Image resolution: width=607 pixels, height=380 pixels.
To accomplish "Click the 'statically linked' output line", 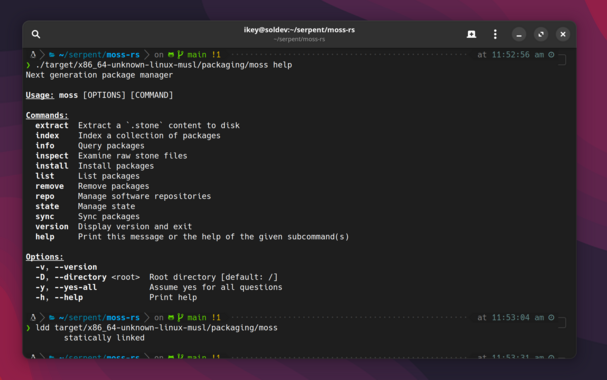I will tap(104, 338).
